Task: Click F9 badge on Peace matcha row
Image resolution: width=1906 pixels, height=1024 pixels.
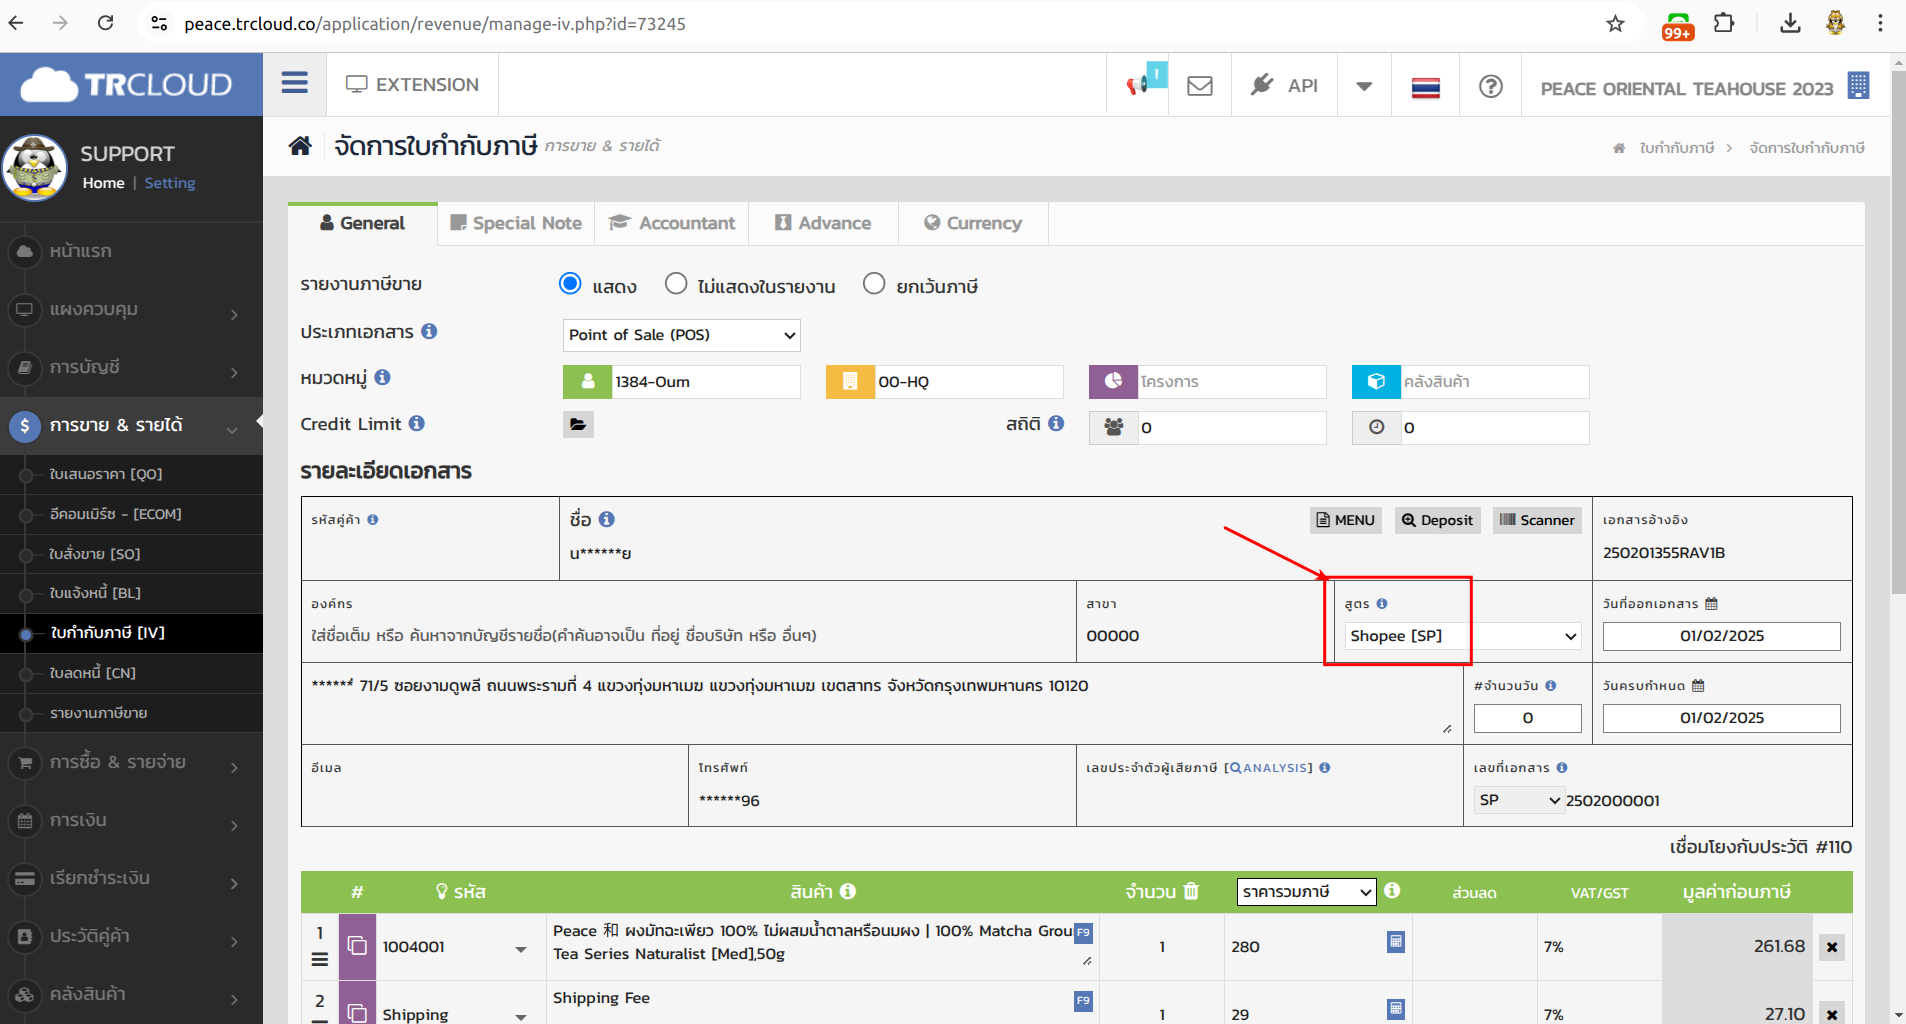Action: tap(1083, 932)
